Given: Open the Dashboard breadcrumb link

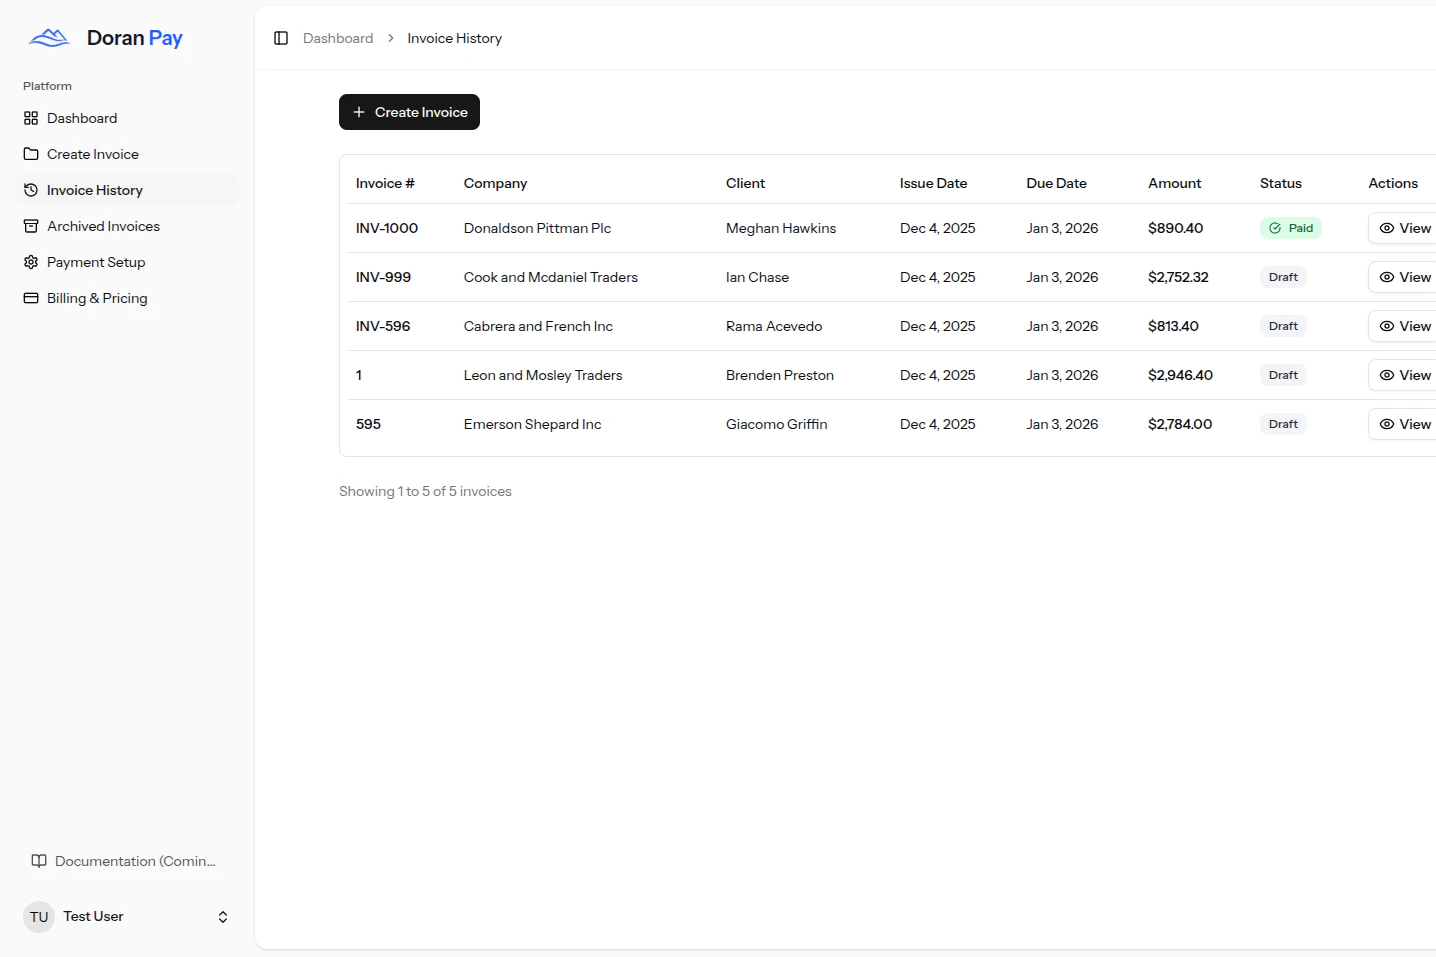Looking at the screenshot, I should (337, 38).
